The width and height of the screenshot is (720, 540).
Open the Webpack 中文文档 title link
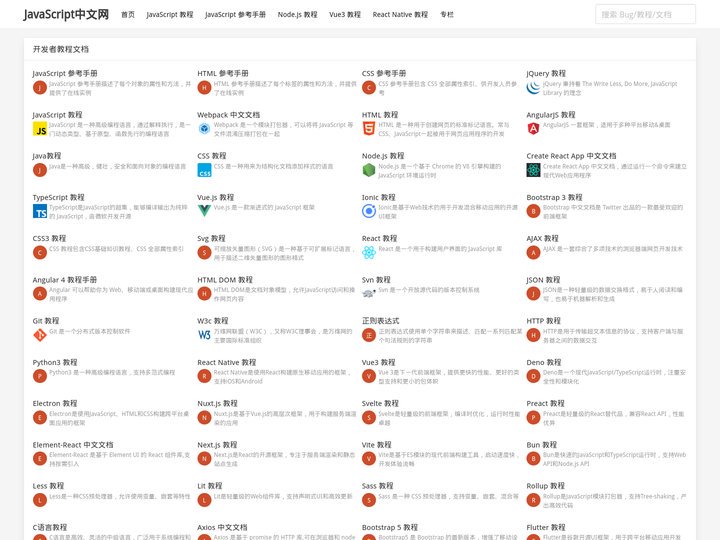(229, 115)
